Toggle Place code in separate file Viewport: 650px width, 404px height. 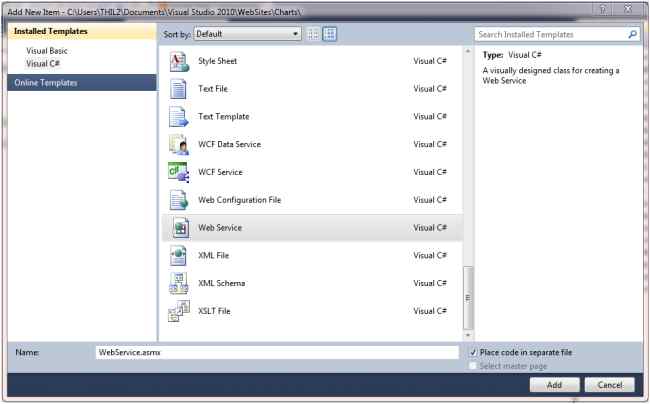pyautogui.click(x=473, y=353)
